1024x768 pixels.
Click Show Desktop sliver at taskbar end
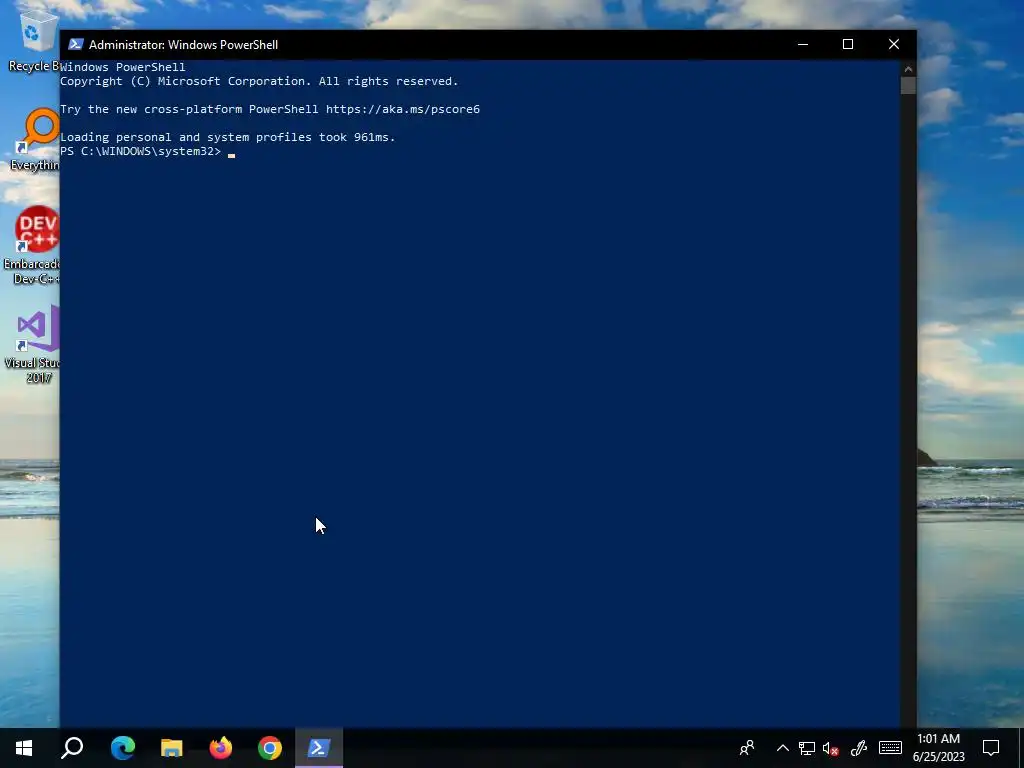click(1021, 748)
